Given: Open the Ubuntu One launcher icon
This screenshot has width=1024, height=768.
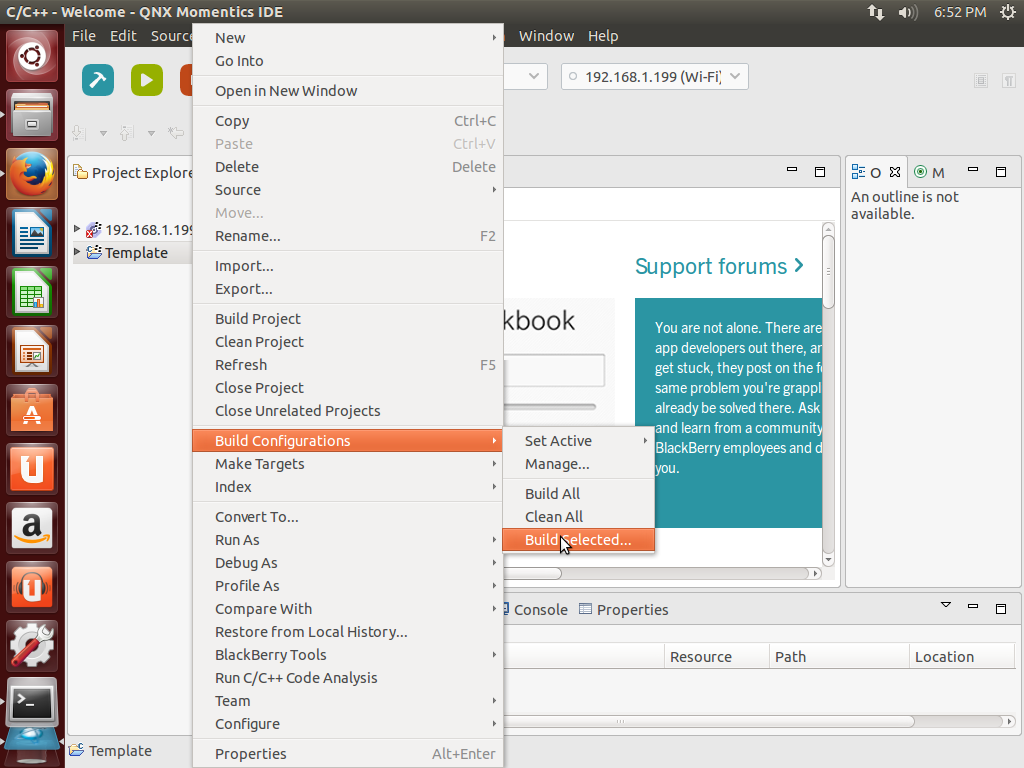Looking at the screenshot, I should click(32, 468).
